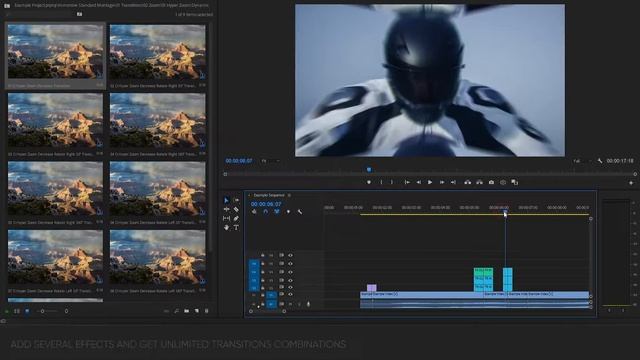The width and height of the screenshot is (640, 360).
Task: Open the Program Monitor Button Editor plus
Action: pyautogui.click(x=631, y=183)
